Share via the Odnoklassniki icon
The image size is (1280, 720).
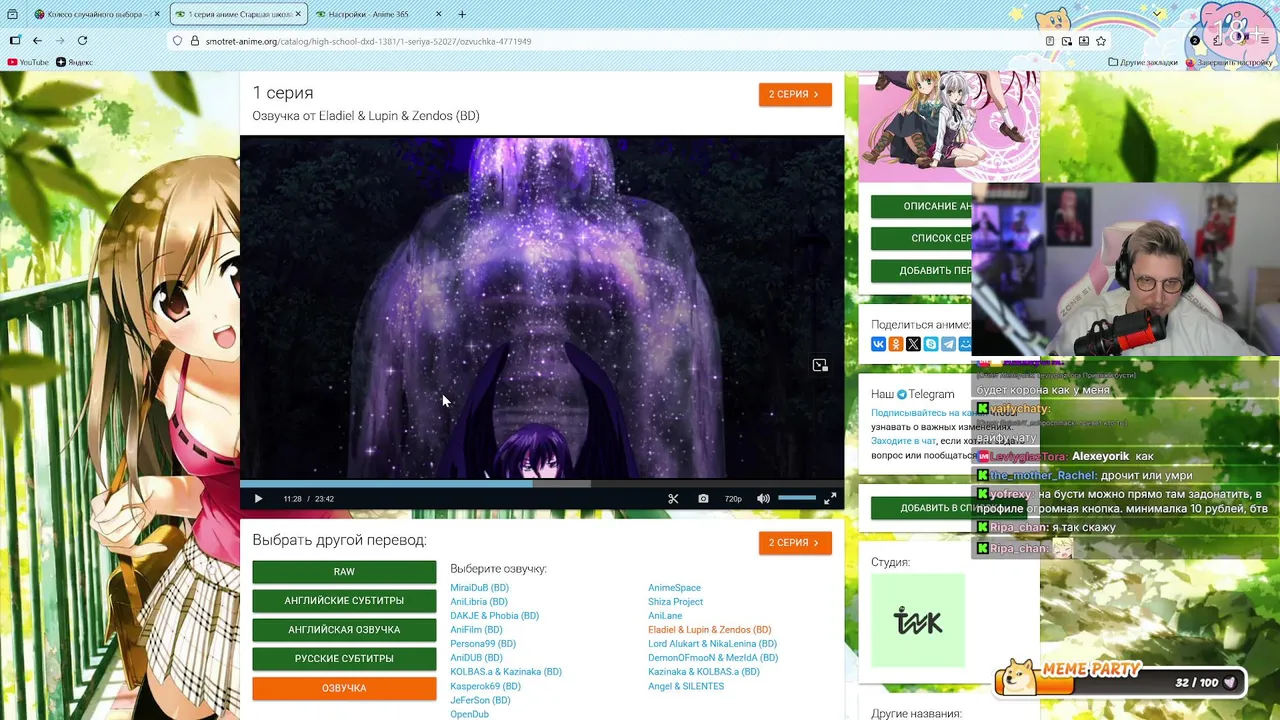[896, 344]
